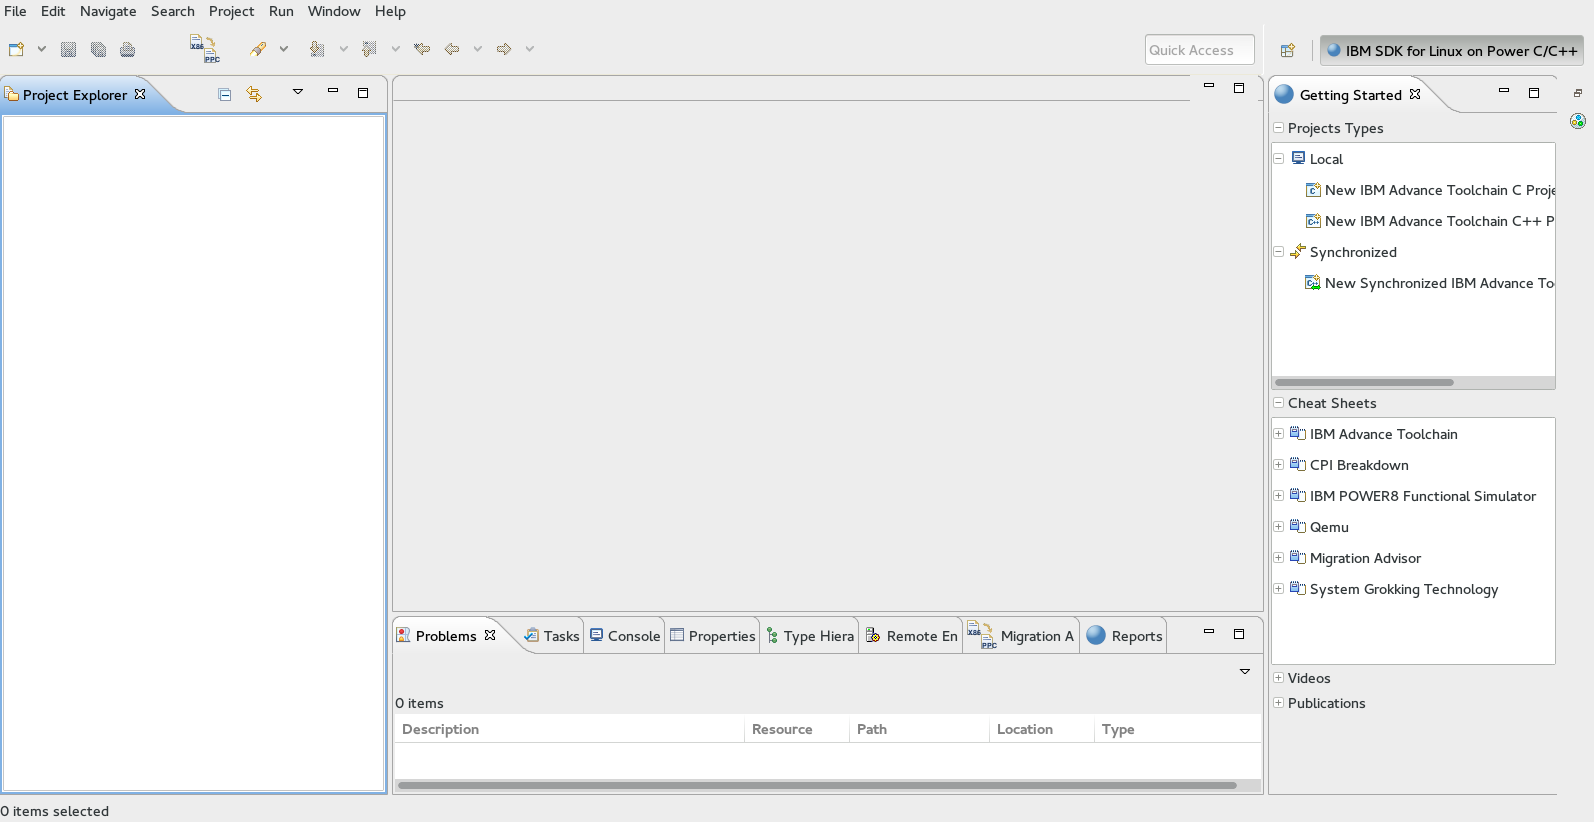Open the Navigate menu

pos(108,11)
